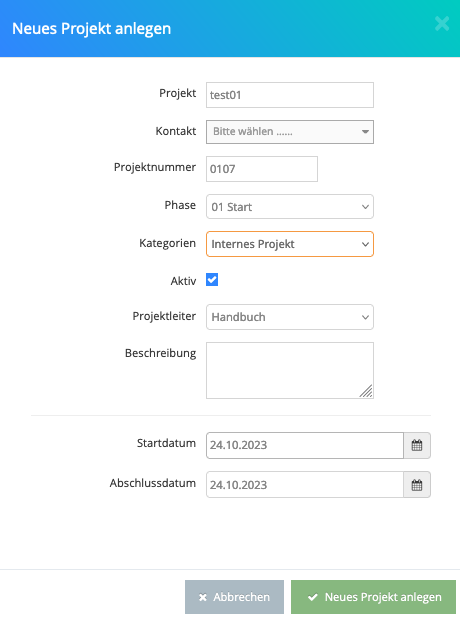Click the Aktiv label text

coord(183,281)
